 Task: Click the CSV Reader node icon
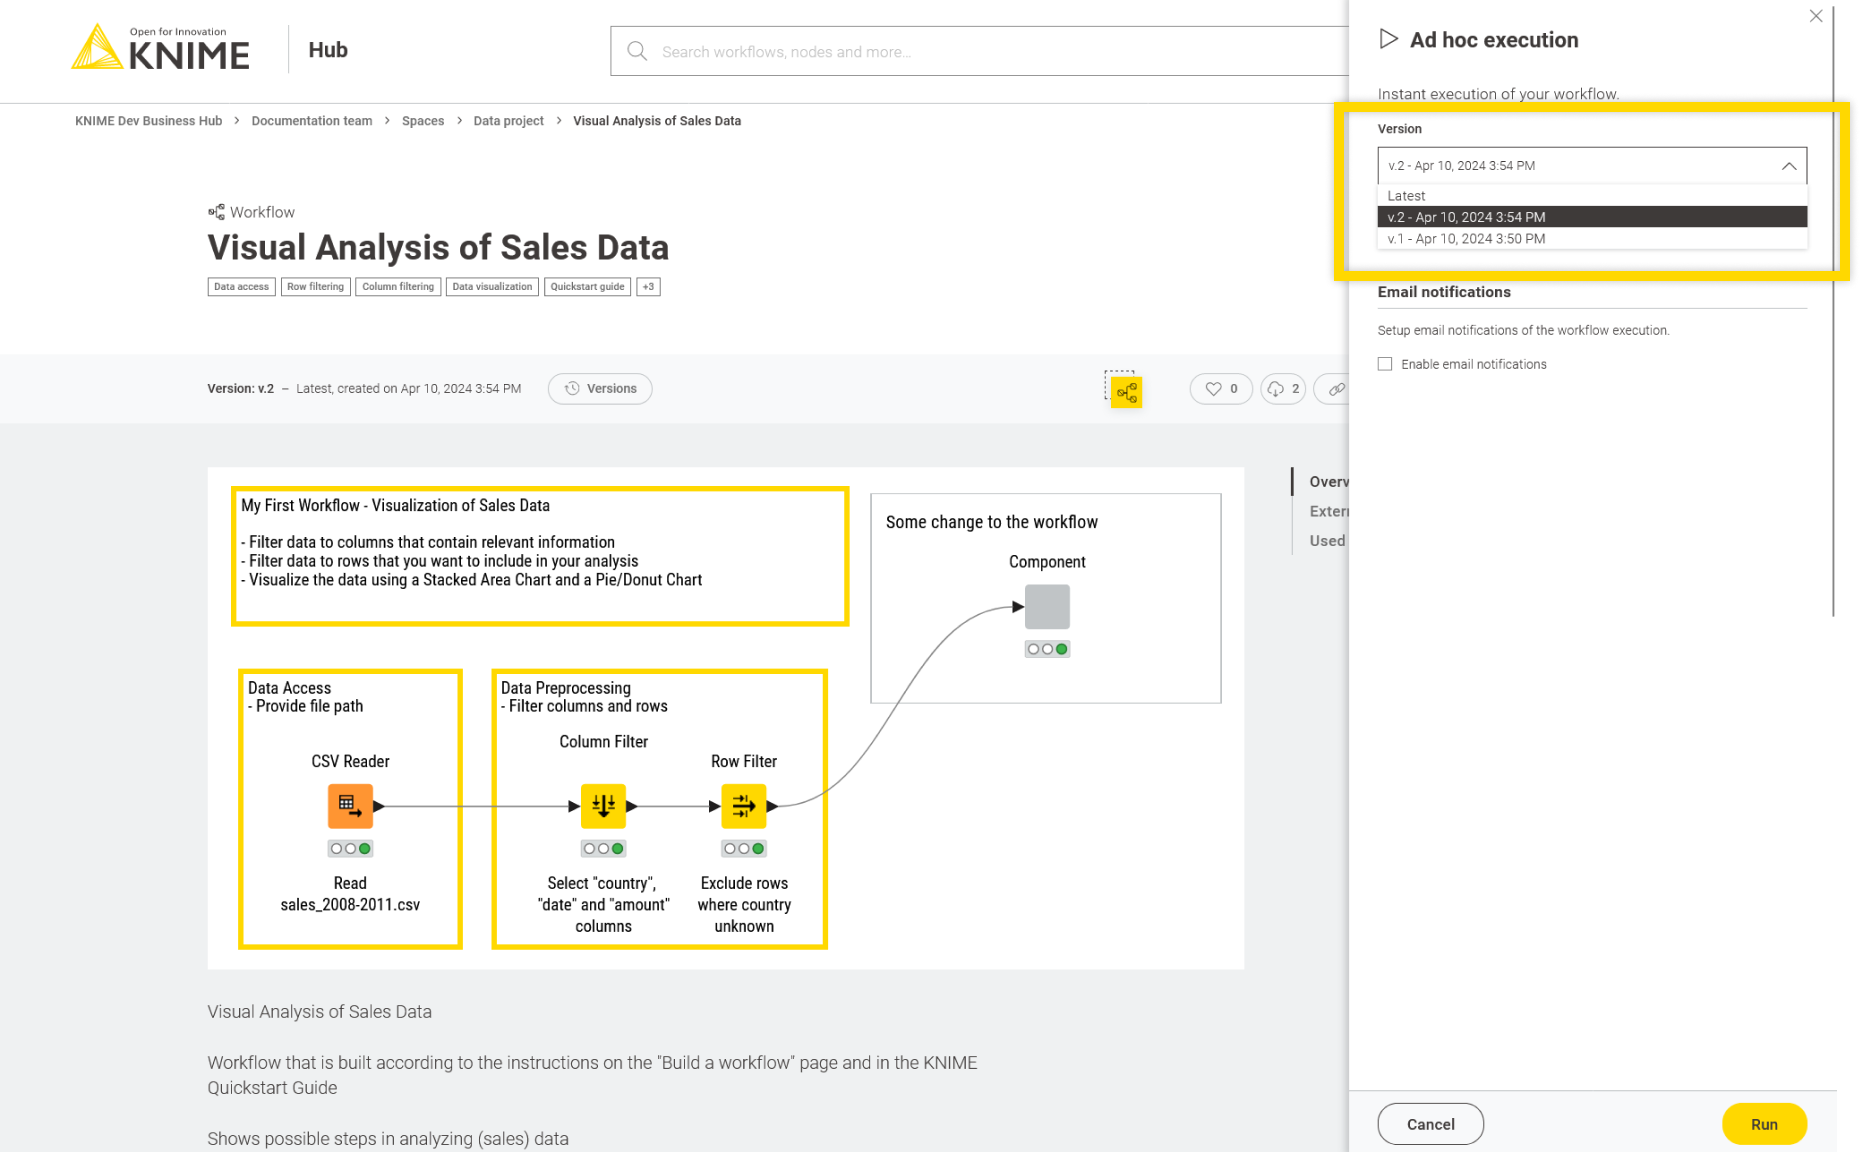[350, 806]
